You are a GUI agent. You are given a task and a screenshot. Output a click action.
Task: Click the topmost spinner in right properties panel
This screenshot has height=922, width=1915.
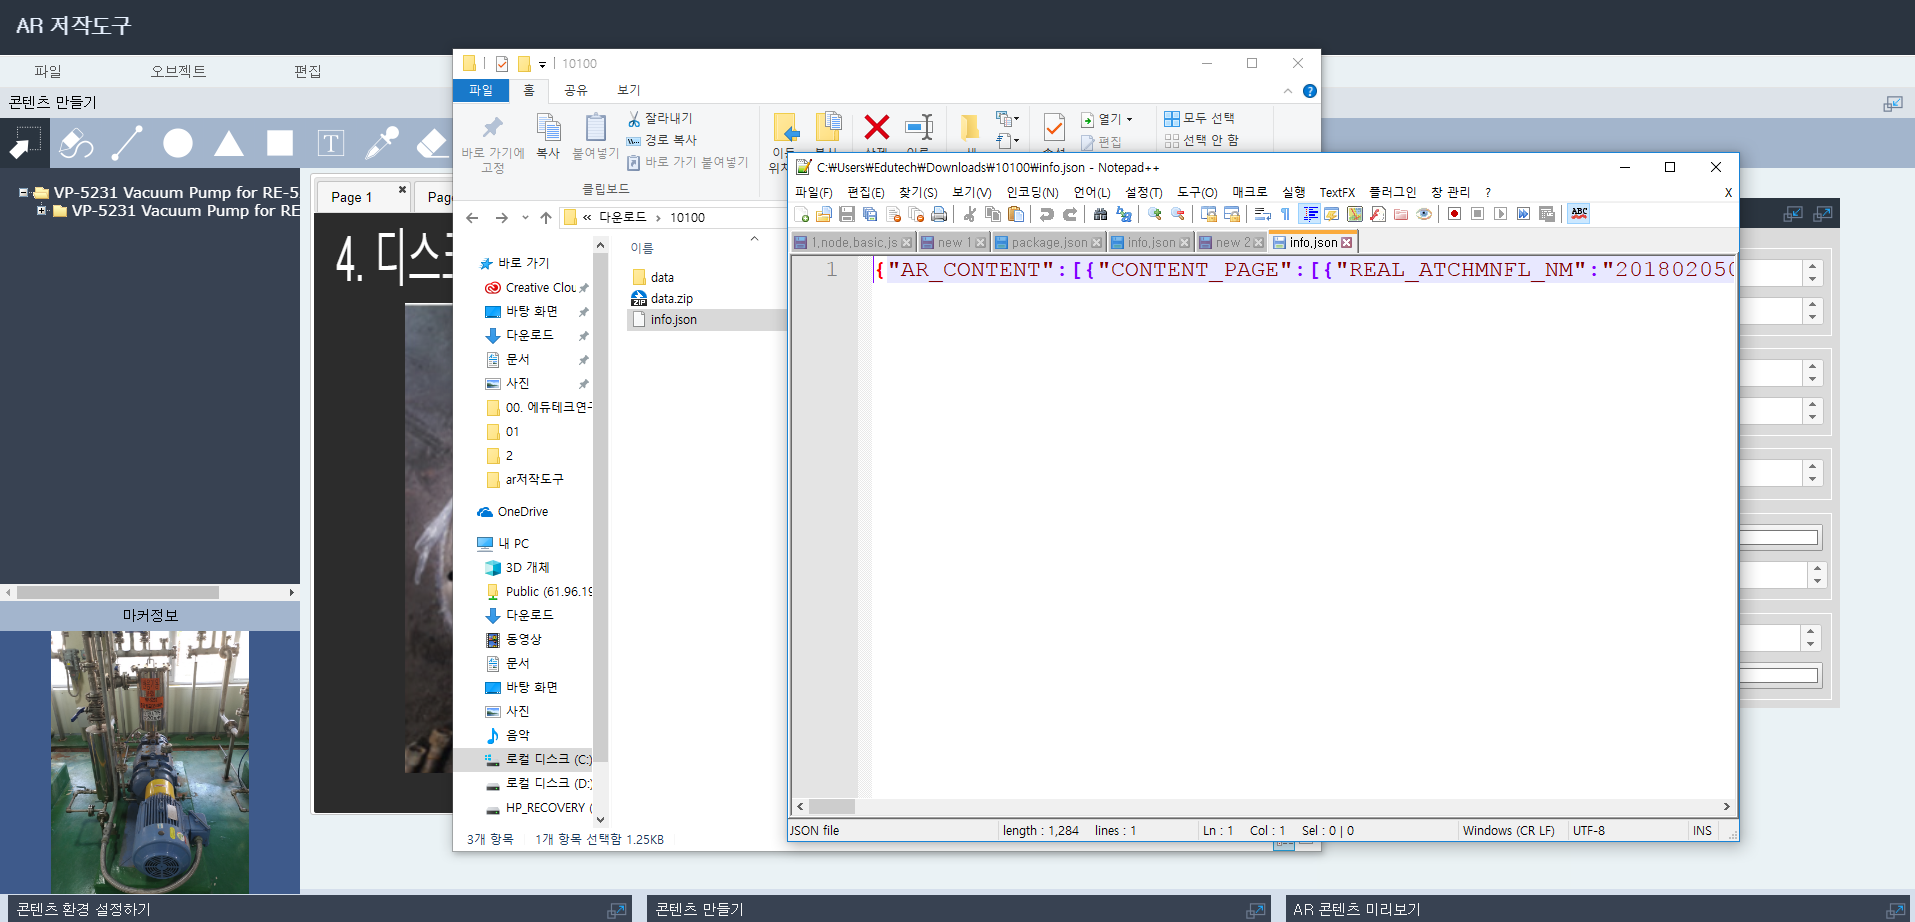[x=1812, y=272]
